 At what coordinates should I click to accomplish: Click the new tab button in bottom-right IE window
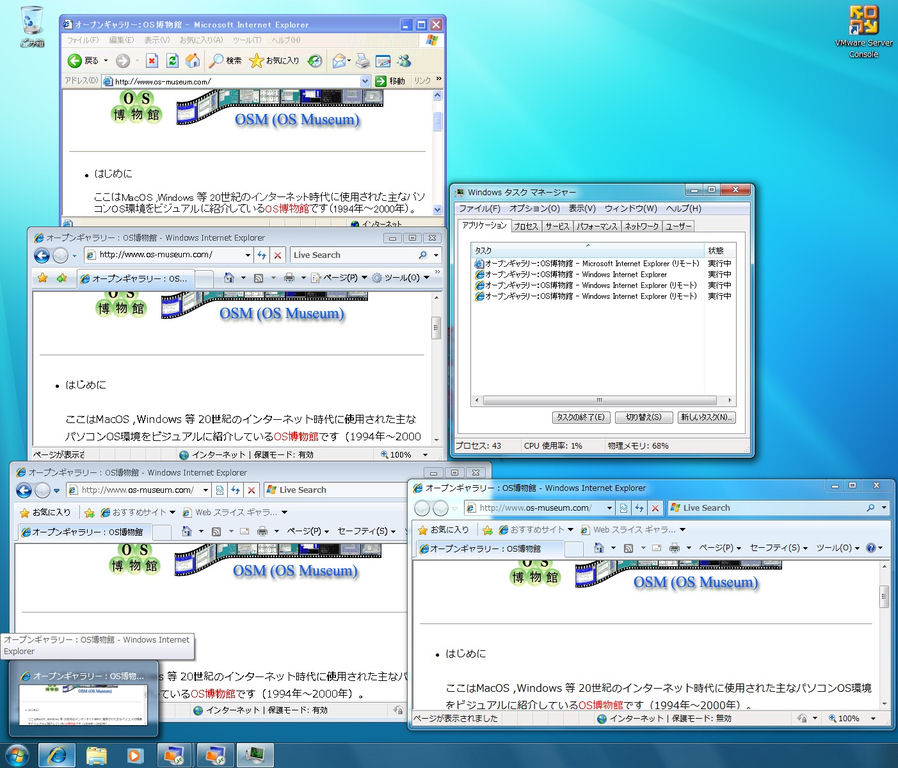click(x=573, y=549)
